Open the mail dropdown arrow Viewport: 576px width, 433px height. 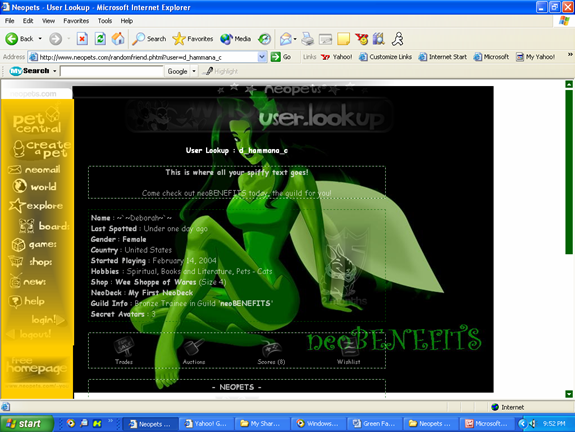point(295,39)
